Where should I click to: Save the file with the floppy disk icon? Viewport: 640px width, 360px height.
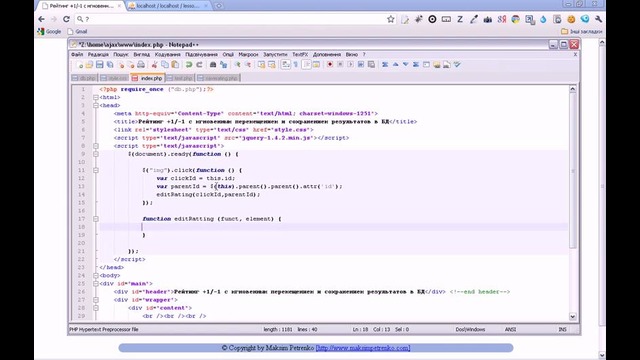[100, 65]
